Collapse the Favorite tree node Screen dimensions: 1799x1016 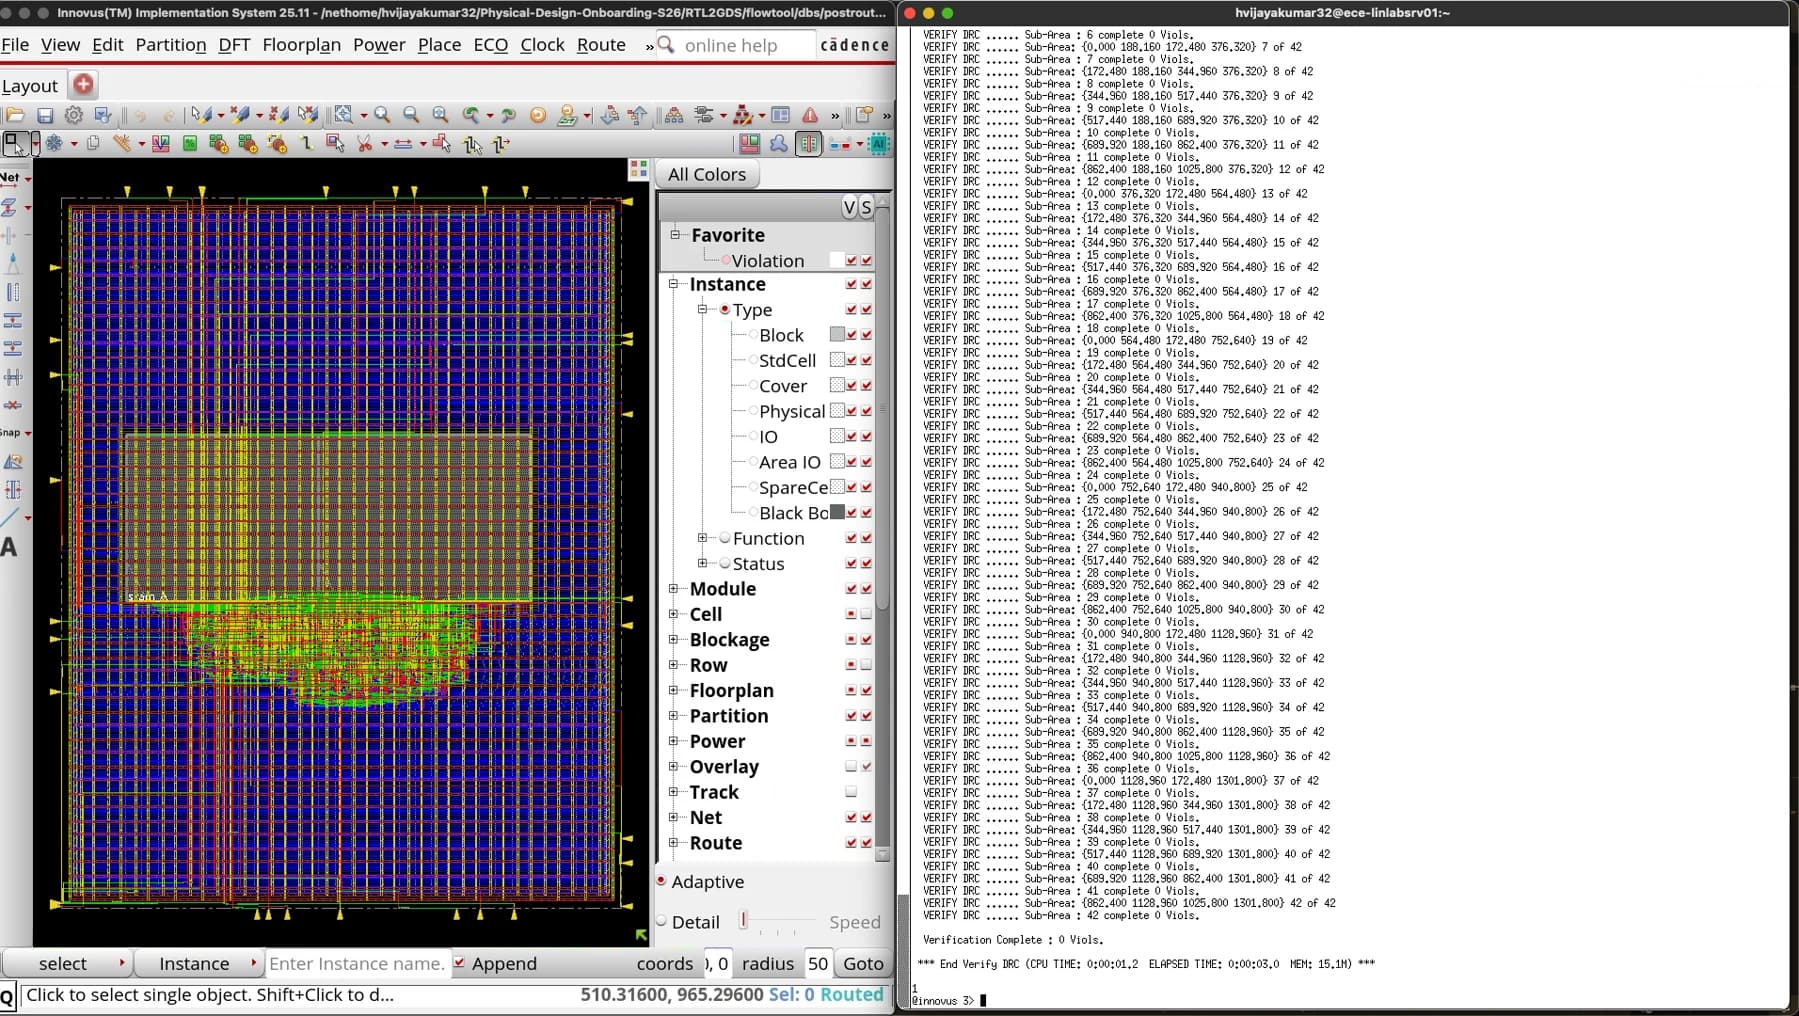point(675,235)
